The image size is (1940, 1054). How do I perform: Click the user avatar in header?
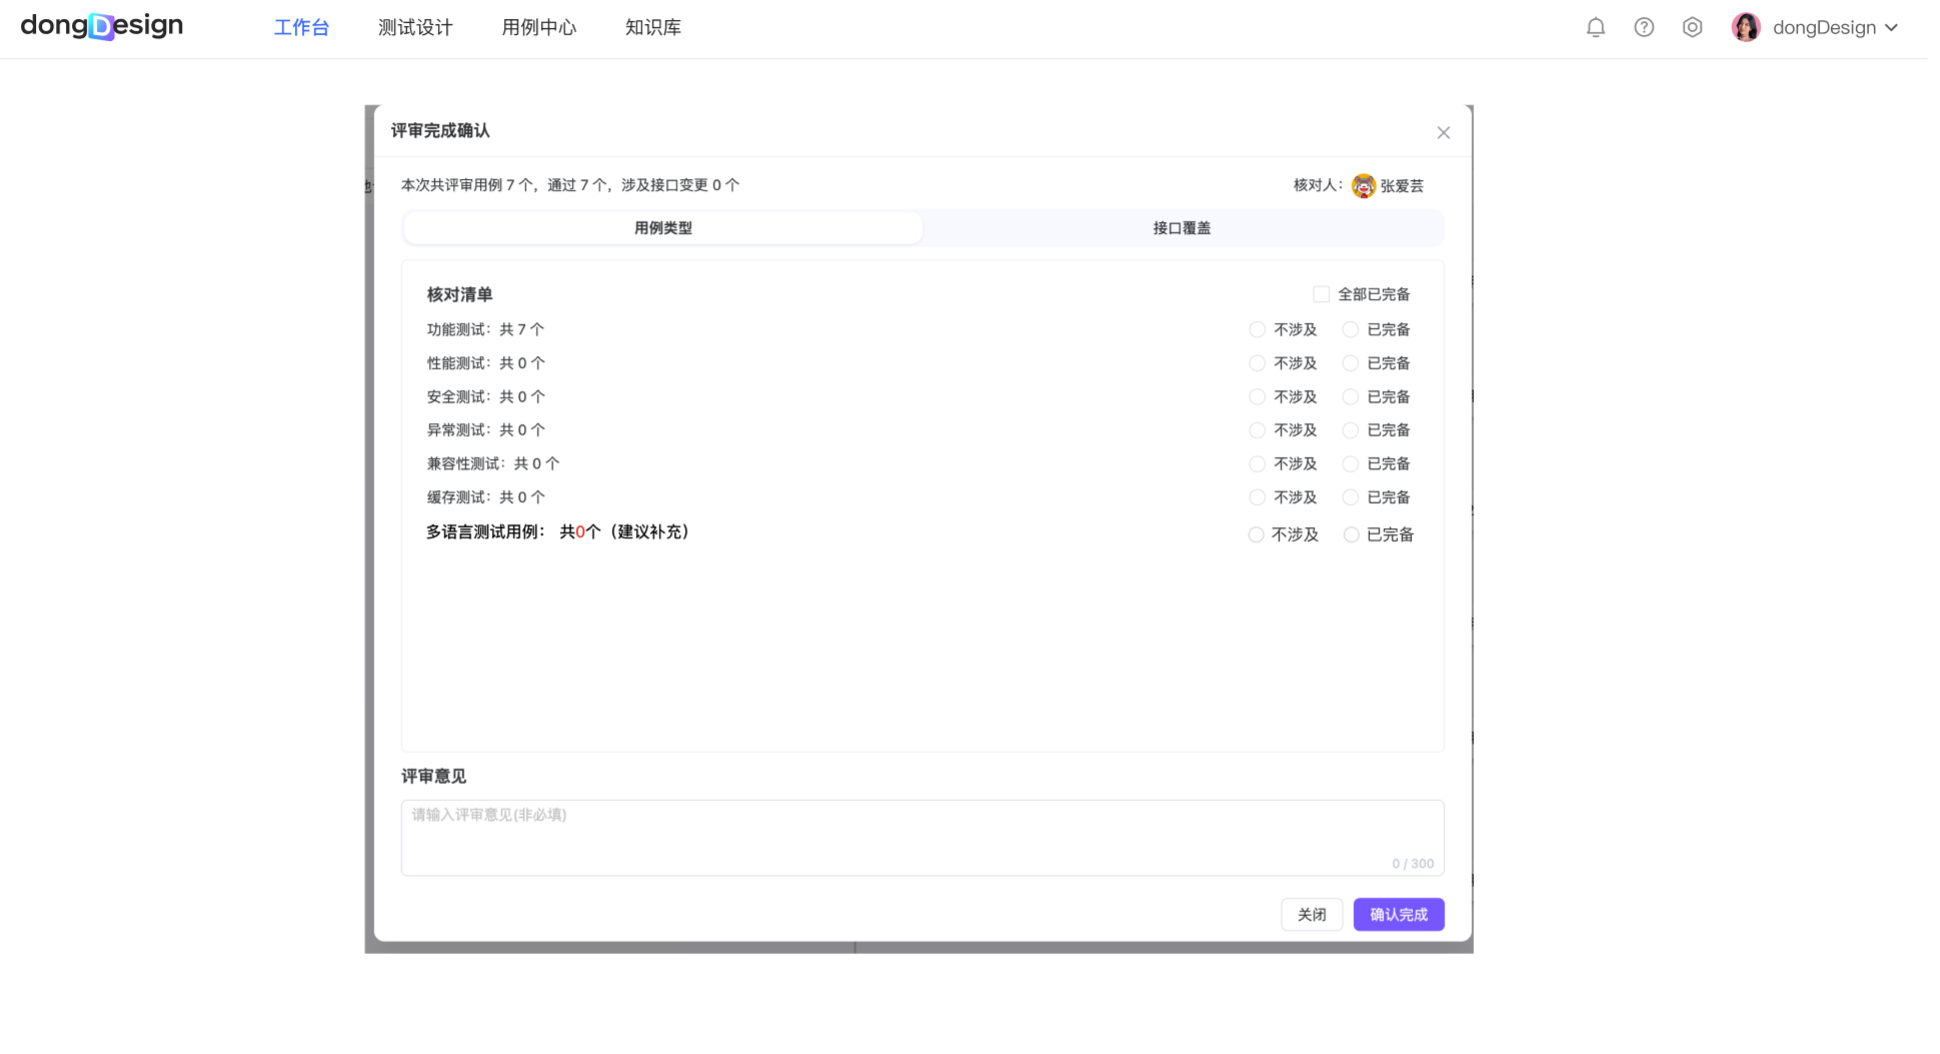click(1745, 28)
